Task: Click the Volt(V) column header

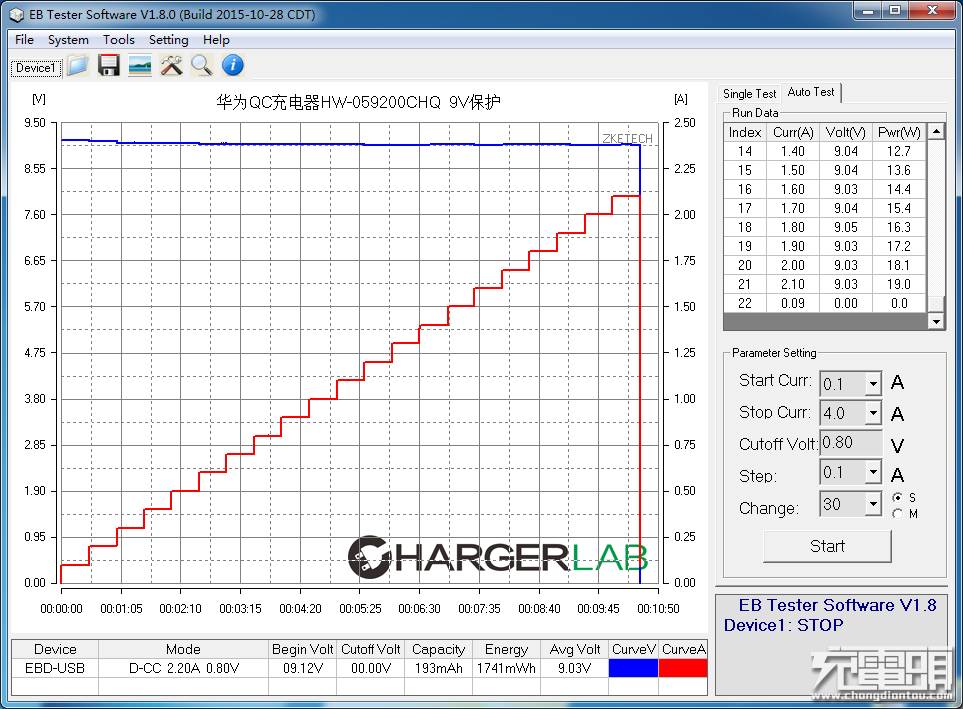Action: [x=846, y=133]
